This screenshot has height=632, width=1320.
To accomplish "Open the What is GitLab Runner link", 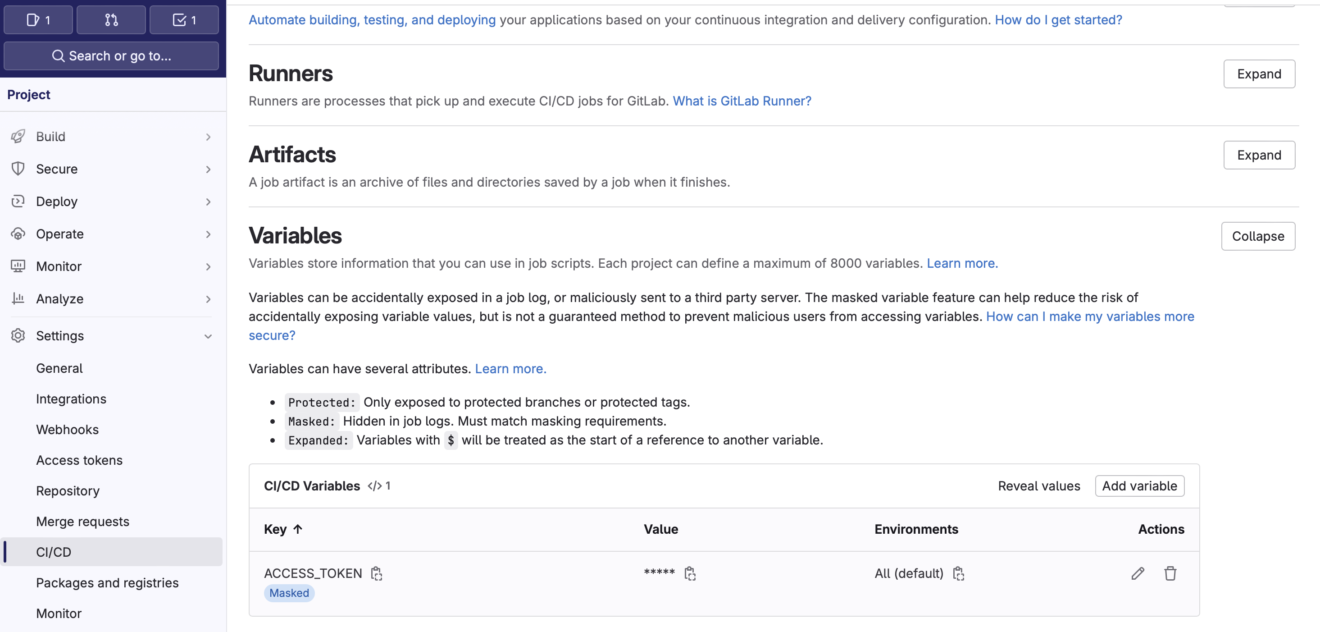I will click(x=741, y=100).
